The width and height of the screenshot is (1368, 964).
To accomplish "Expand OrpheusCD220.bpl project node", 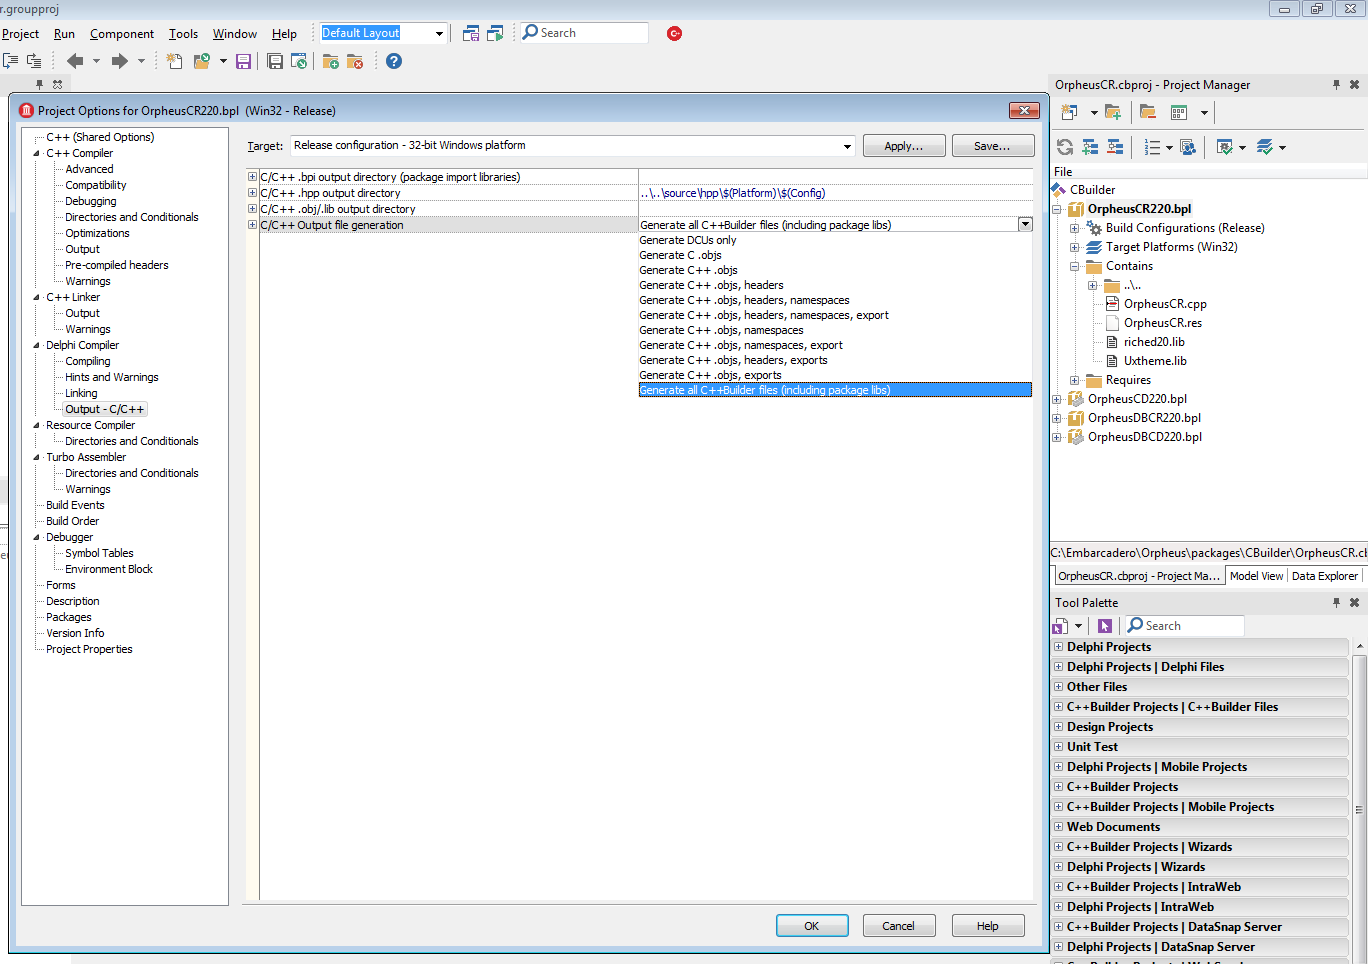I will coord(1057,399).
